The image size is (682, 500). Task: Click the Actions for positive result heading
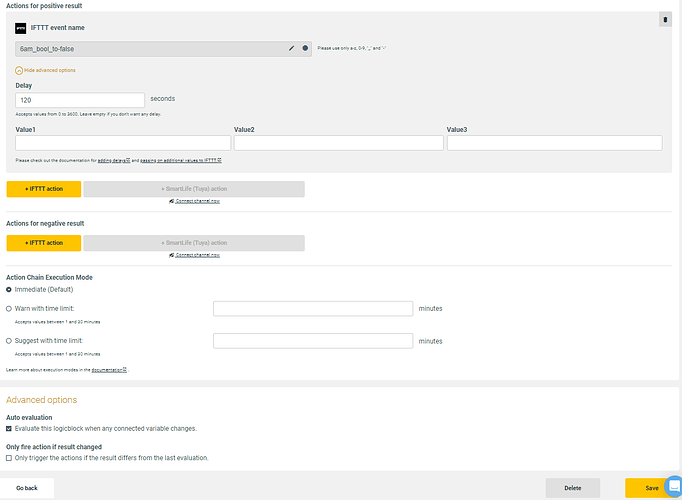coord(44,6)
